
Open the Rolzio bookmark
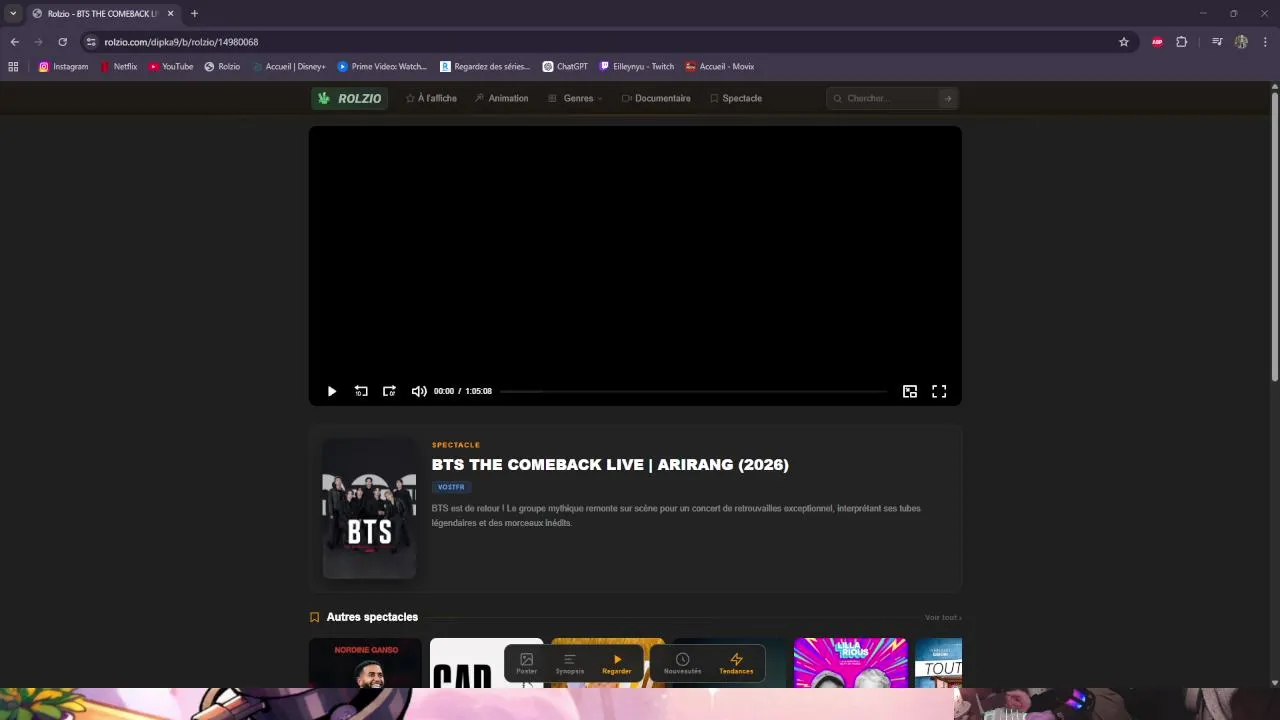tap(222, 67)
